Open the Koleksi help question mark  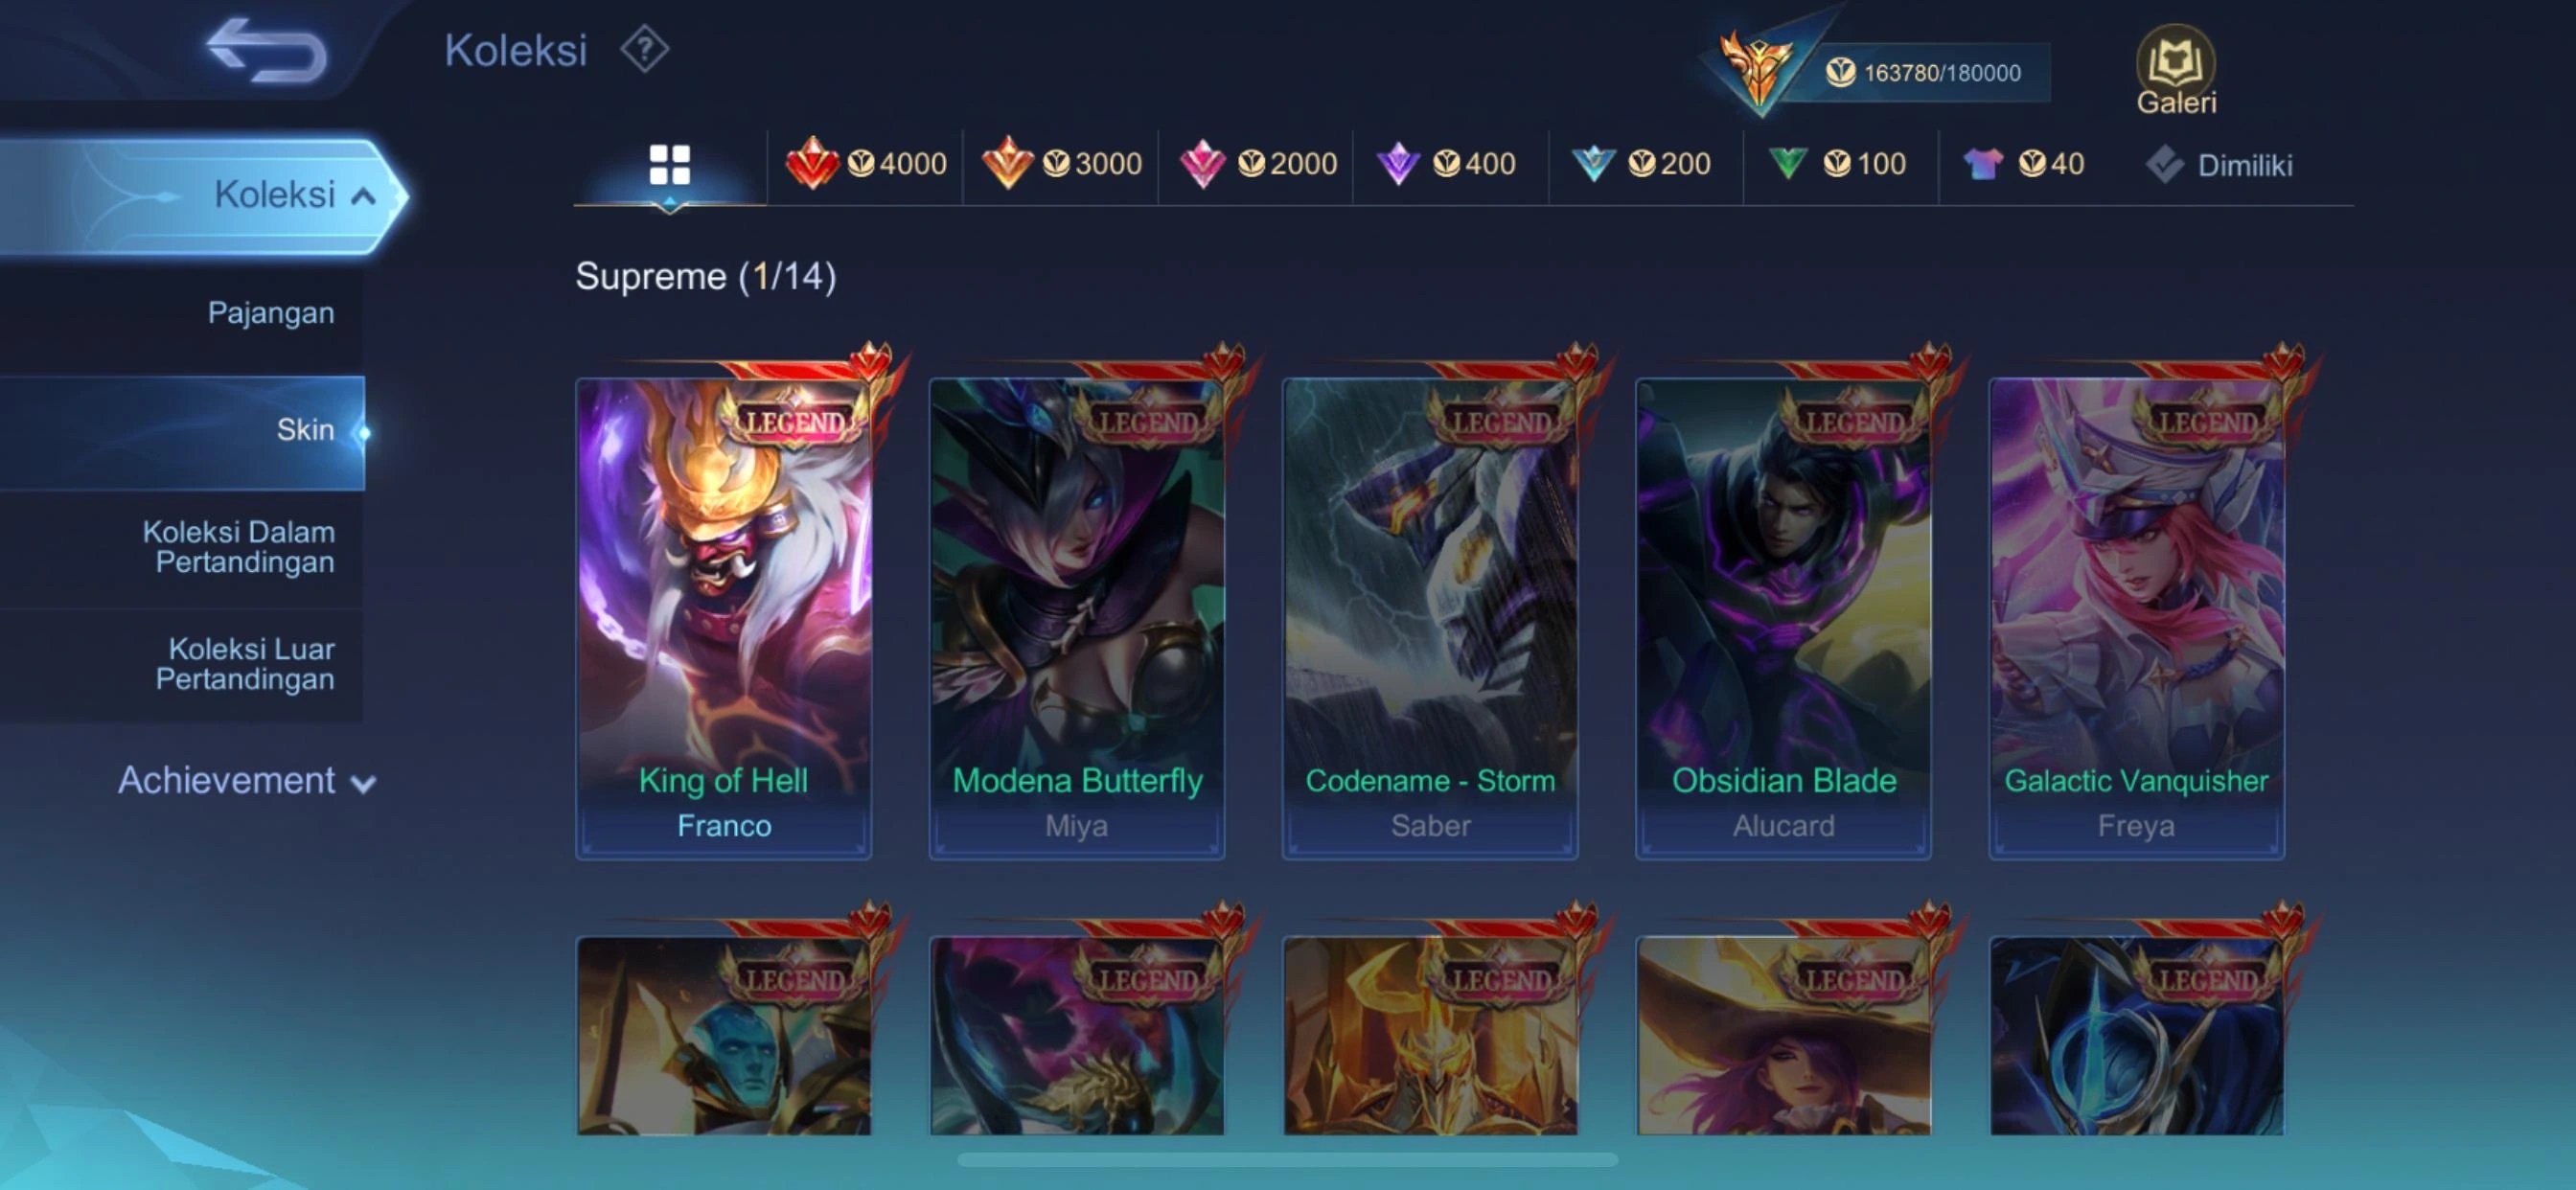point(644,49)
